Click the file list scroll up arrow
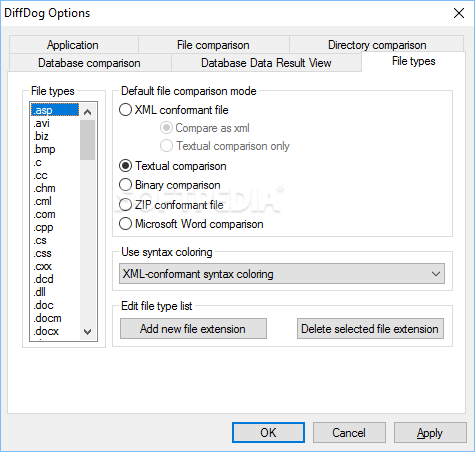Image resolution: width=475 pixels, height=452 pixels. click(x=88, y=112)
